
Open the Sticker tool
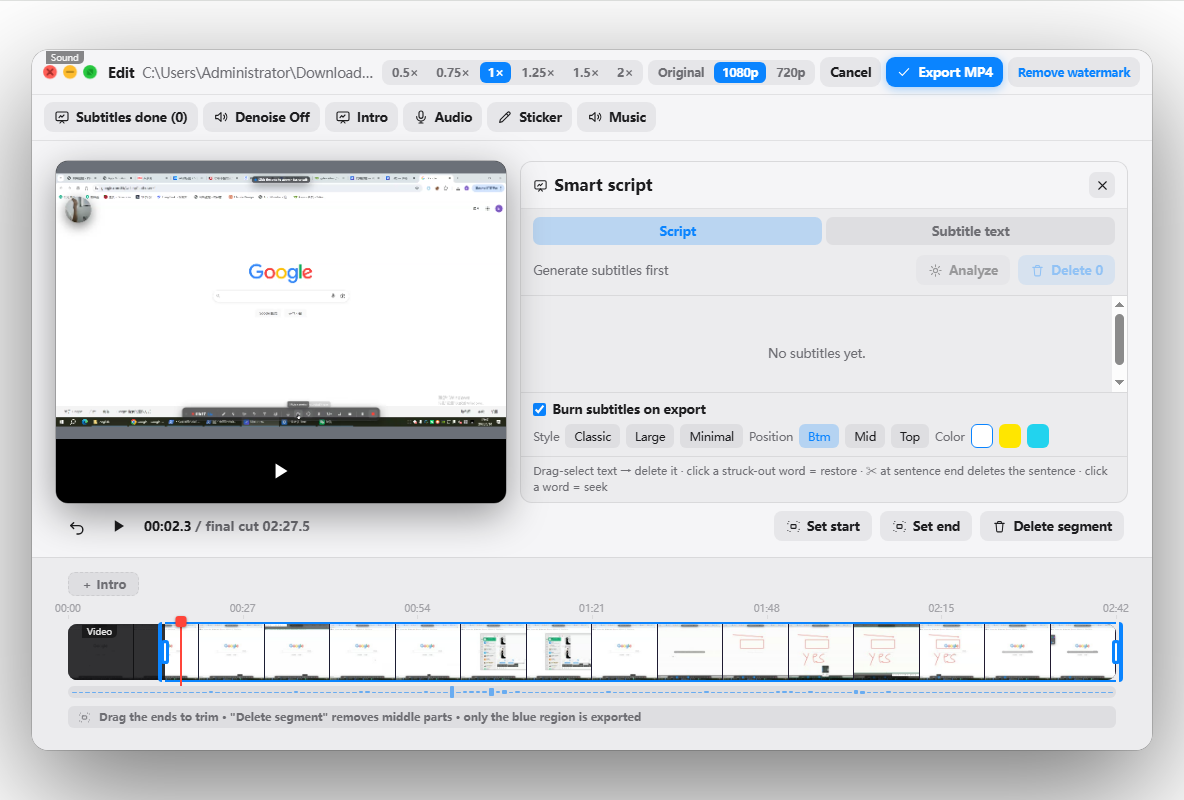click(x=530, y=117)
